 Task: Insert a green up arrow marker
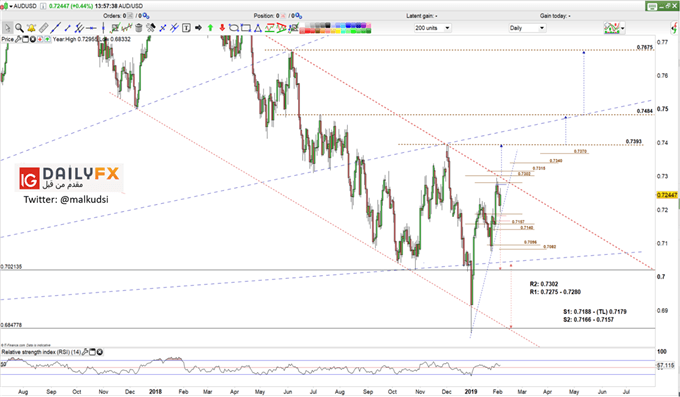point(210,28)
